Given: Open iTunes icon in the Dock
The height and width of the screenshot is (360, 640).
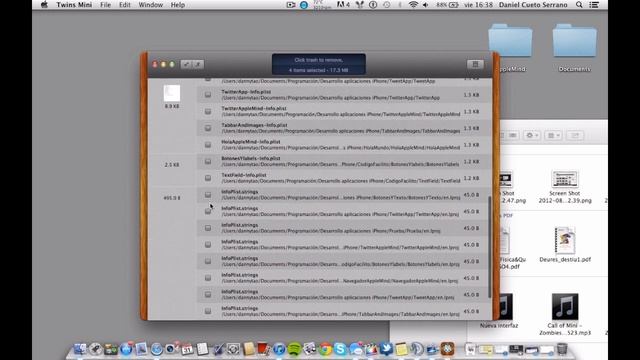Looking at the screenshot, I should point(279,349).
